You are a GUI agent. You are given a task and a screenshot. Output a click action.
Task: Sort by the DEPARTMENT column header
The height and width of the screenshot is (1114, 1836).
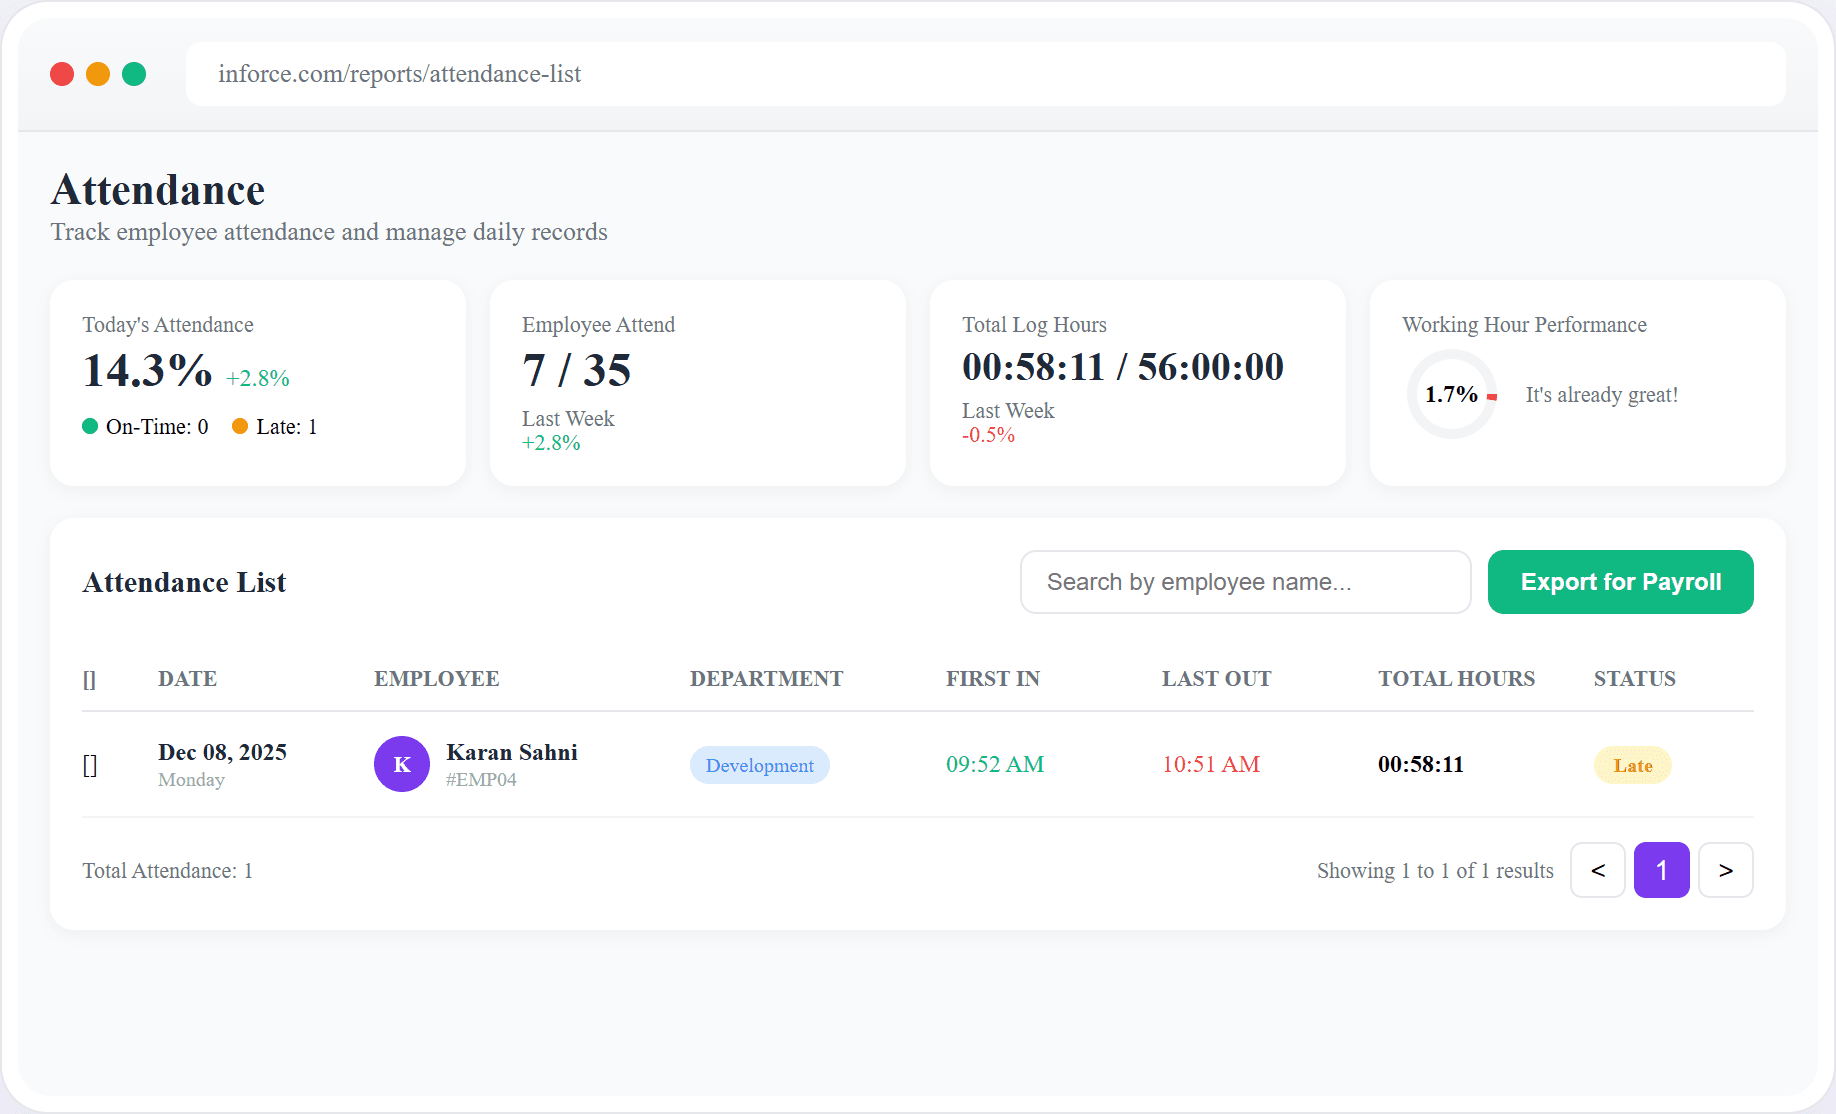[x=767, y=679]
